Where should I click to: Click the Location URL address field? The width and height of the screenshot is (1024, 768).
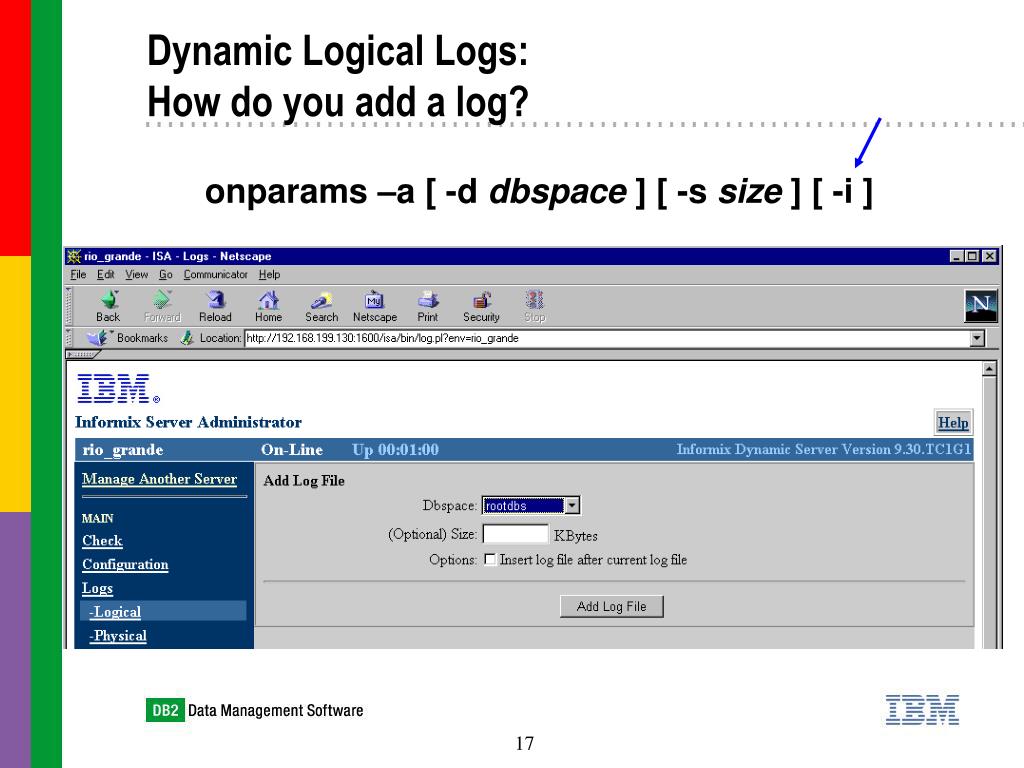[607, 338]
